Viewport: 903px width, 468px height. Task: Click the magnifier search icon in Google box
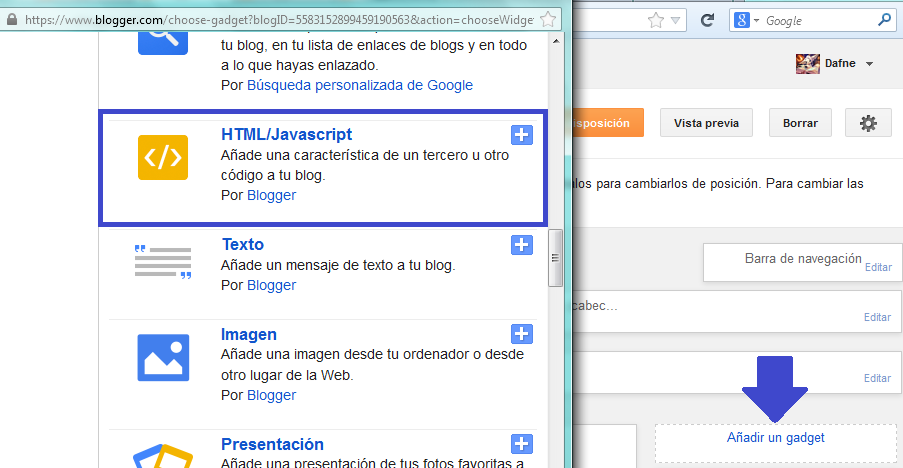(884, 20)
